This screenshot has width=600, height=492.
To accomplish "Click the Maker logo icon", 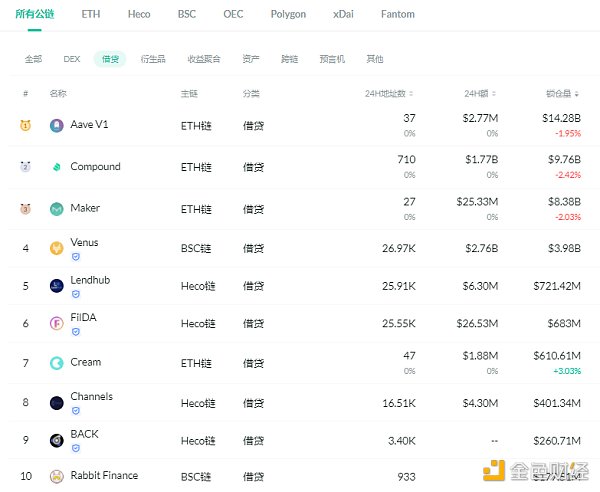I will [56, 209].
